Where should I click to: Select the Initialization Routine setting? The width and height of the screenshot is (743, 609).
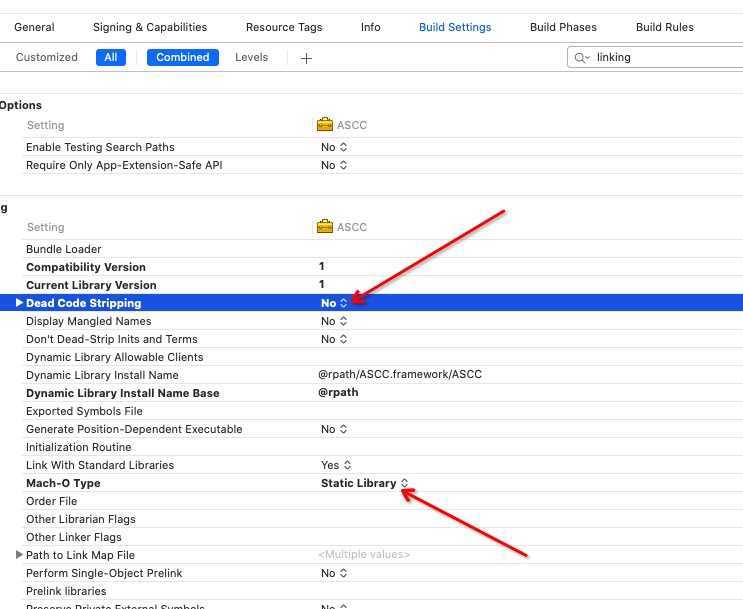tap(79, 447)
